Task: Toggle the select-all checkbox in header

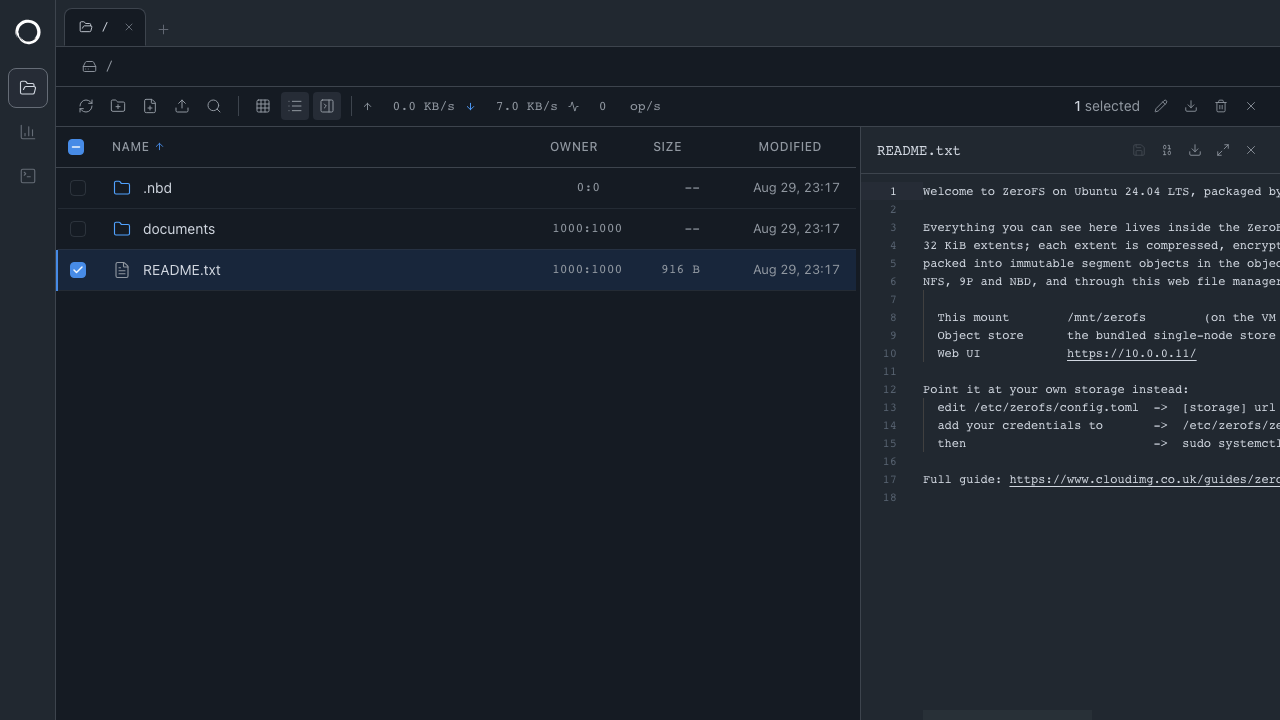Action: pos(76,147)
